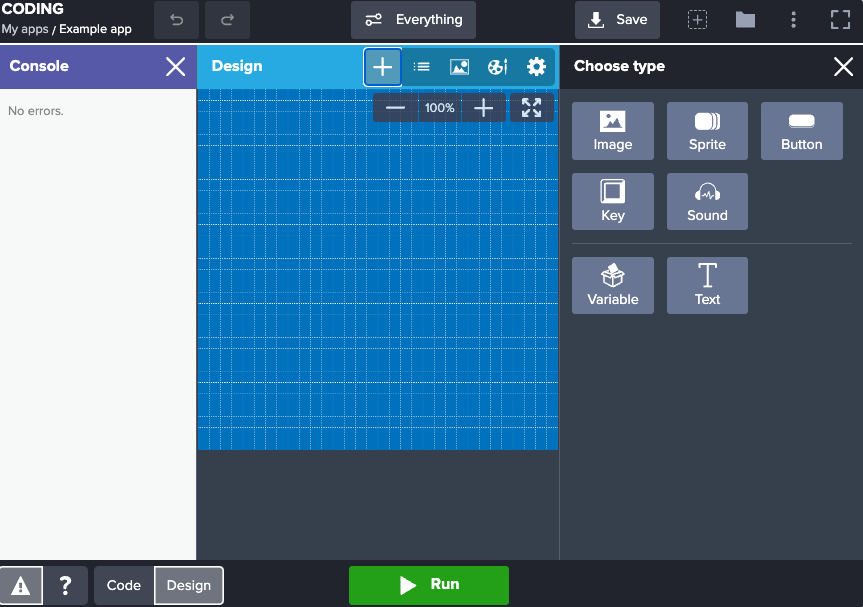Switch to the Design tab
Image resolution: width=863 pixels, height=607 pixels.
pos(188,585)
